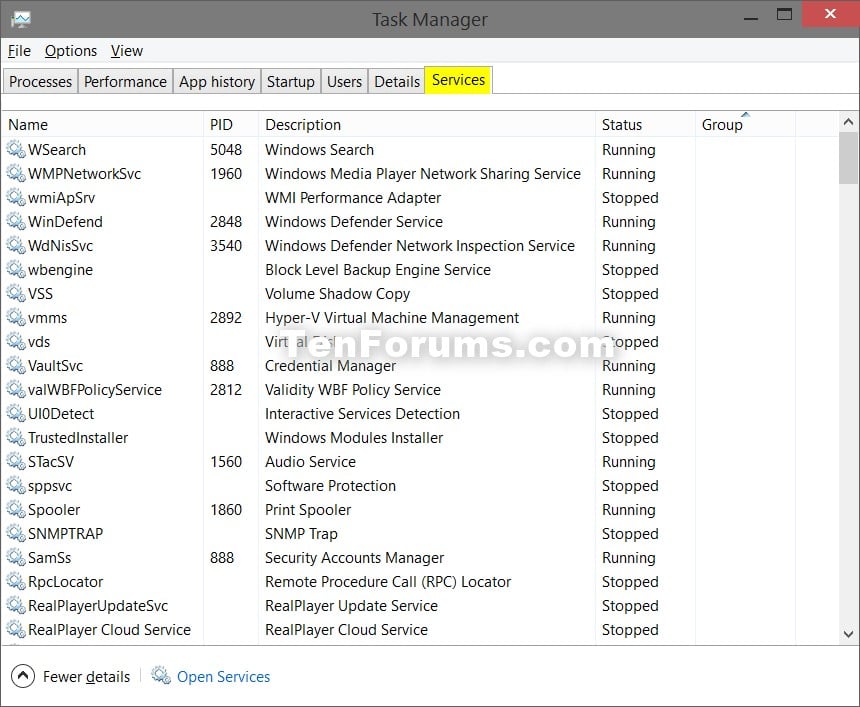Image resolution: width=860 pixels, height=707 pixels.
Task: Sort by the Group column header
Action: (745, 125)
